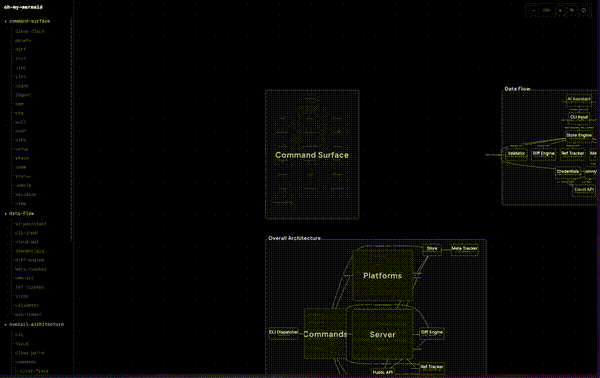Select the diff-engine item in sidebar
600x378 pixels.
pos(29,260)
